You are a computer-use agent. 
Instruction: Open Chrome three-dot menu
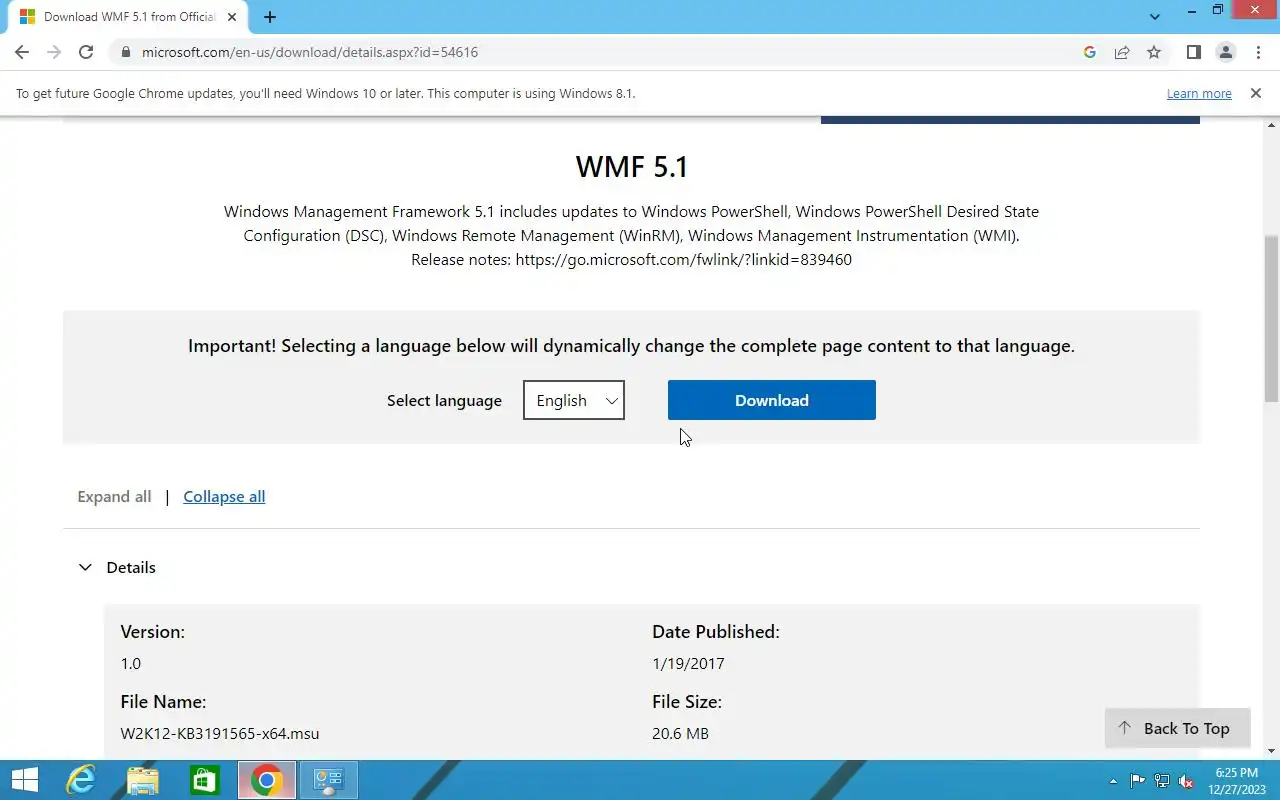1257,52
